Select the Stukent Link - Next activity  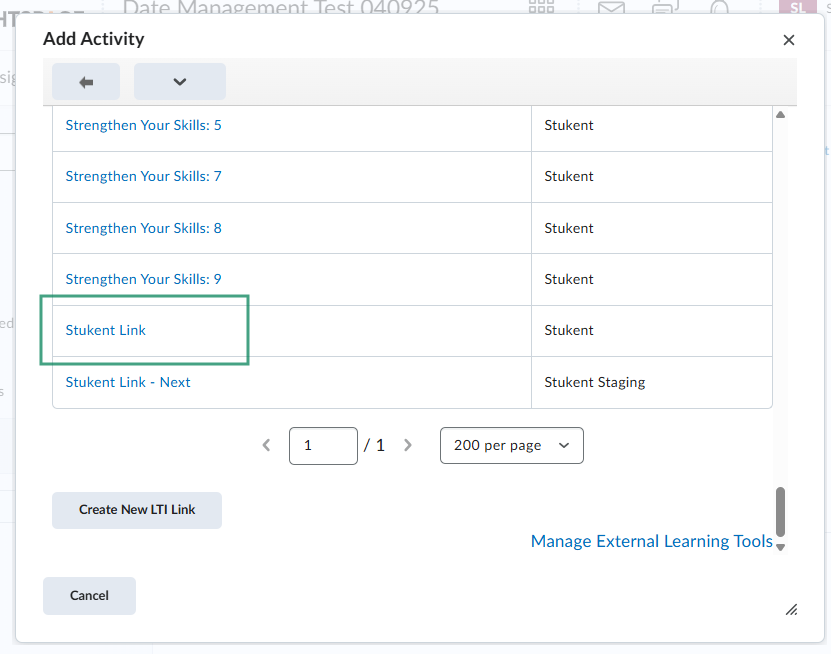tap(128, 382)
